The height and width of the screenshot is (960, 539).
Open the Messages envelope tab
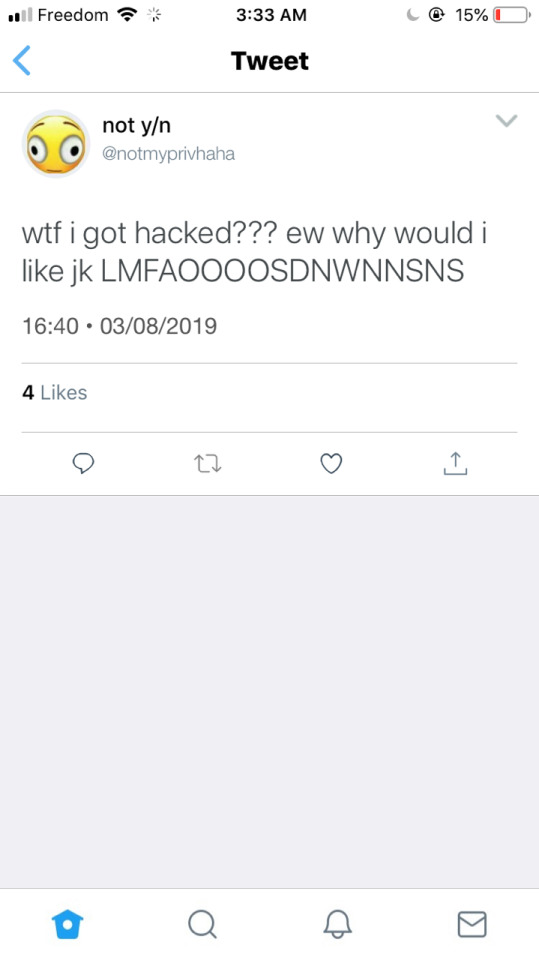point(472,924)
